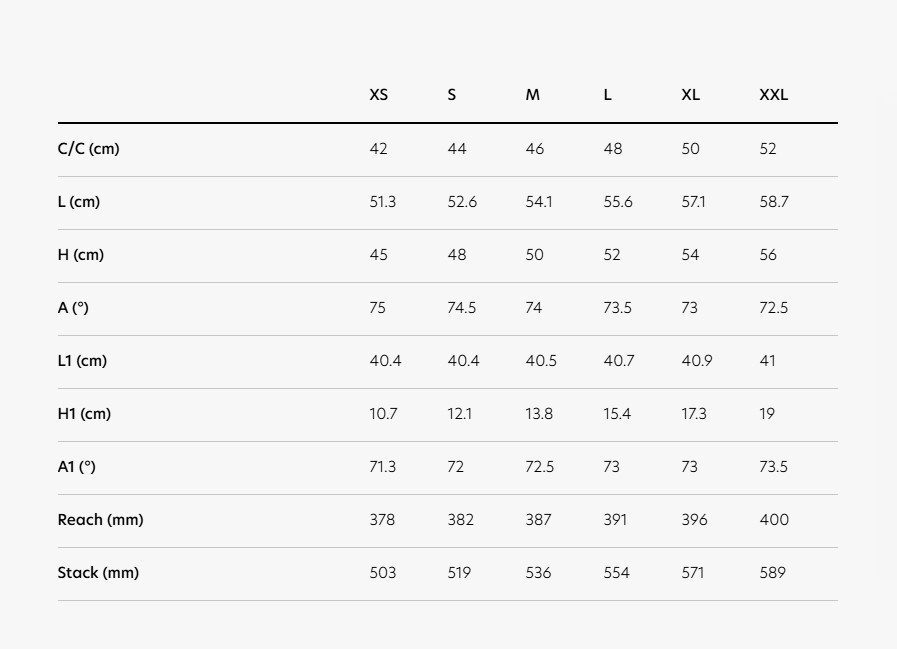The height and width of the screenshot is (649, 897).
Task: Select the XS size column header
Action: [378, 95]
